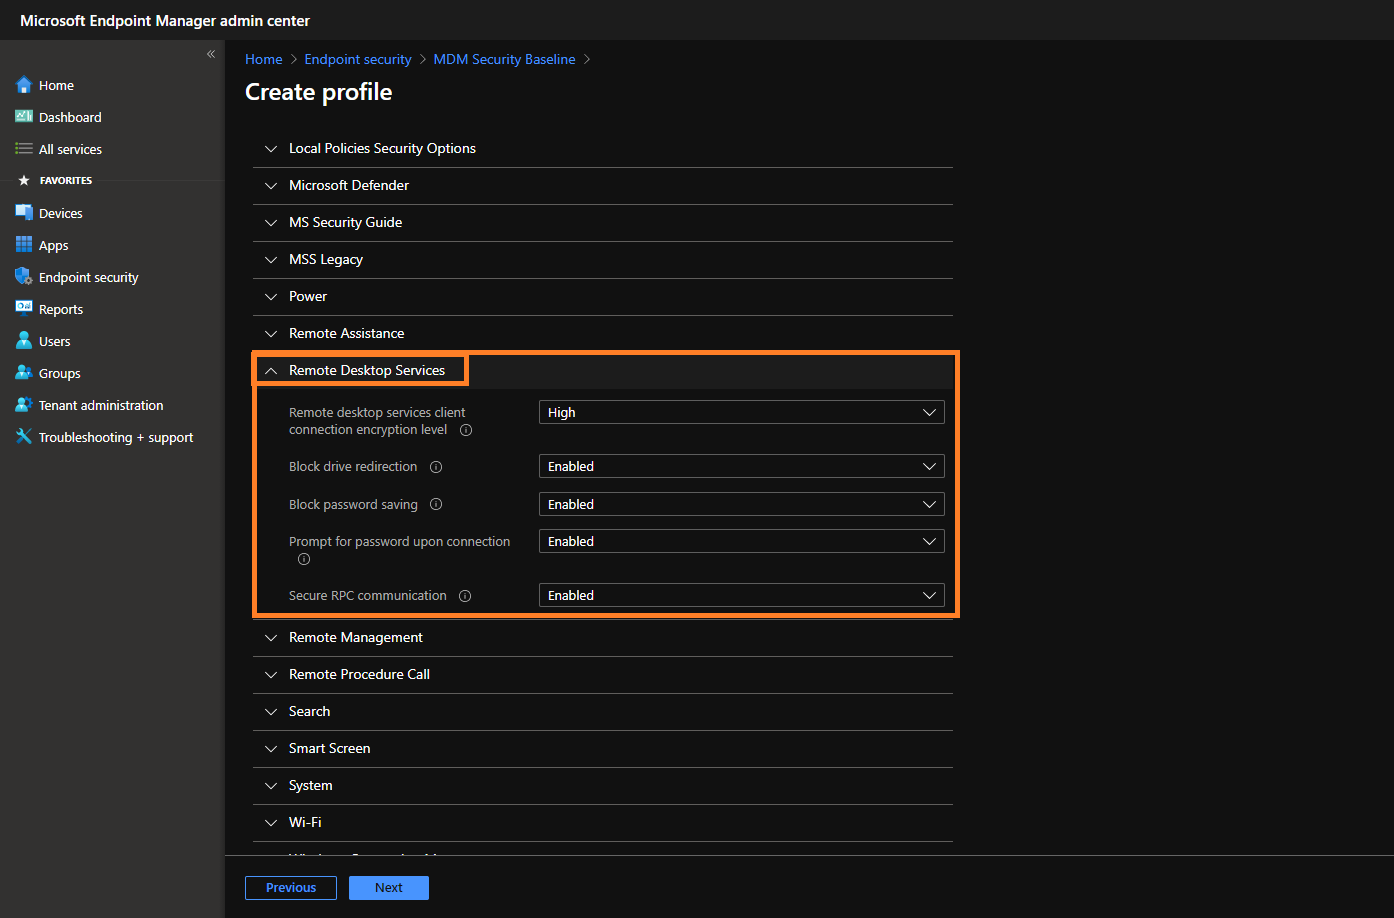Expand the Smart Screen section
The height and width of the screenshot is (918, 1394).
coord(603,748)
